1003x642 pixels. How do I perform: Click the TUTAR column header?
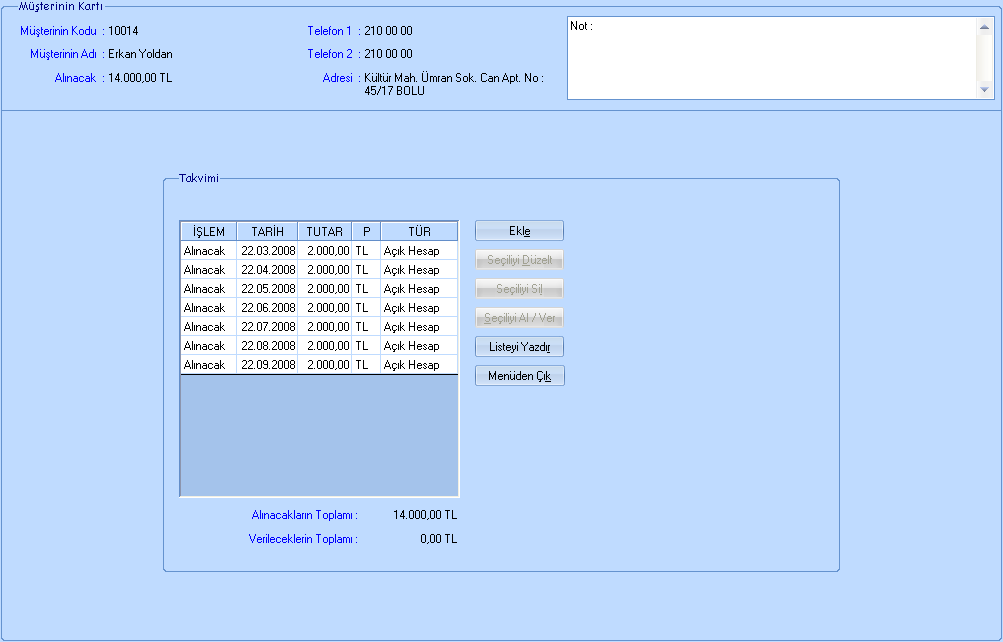(324, 231)
